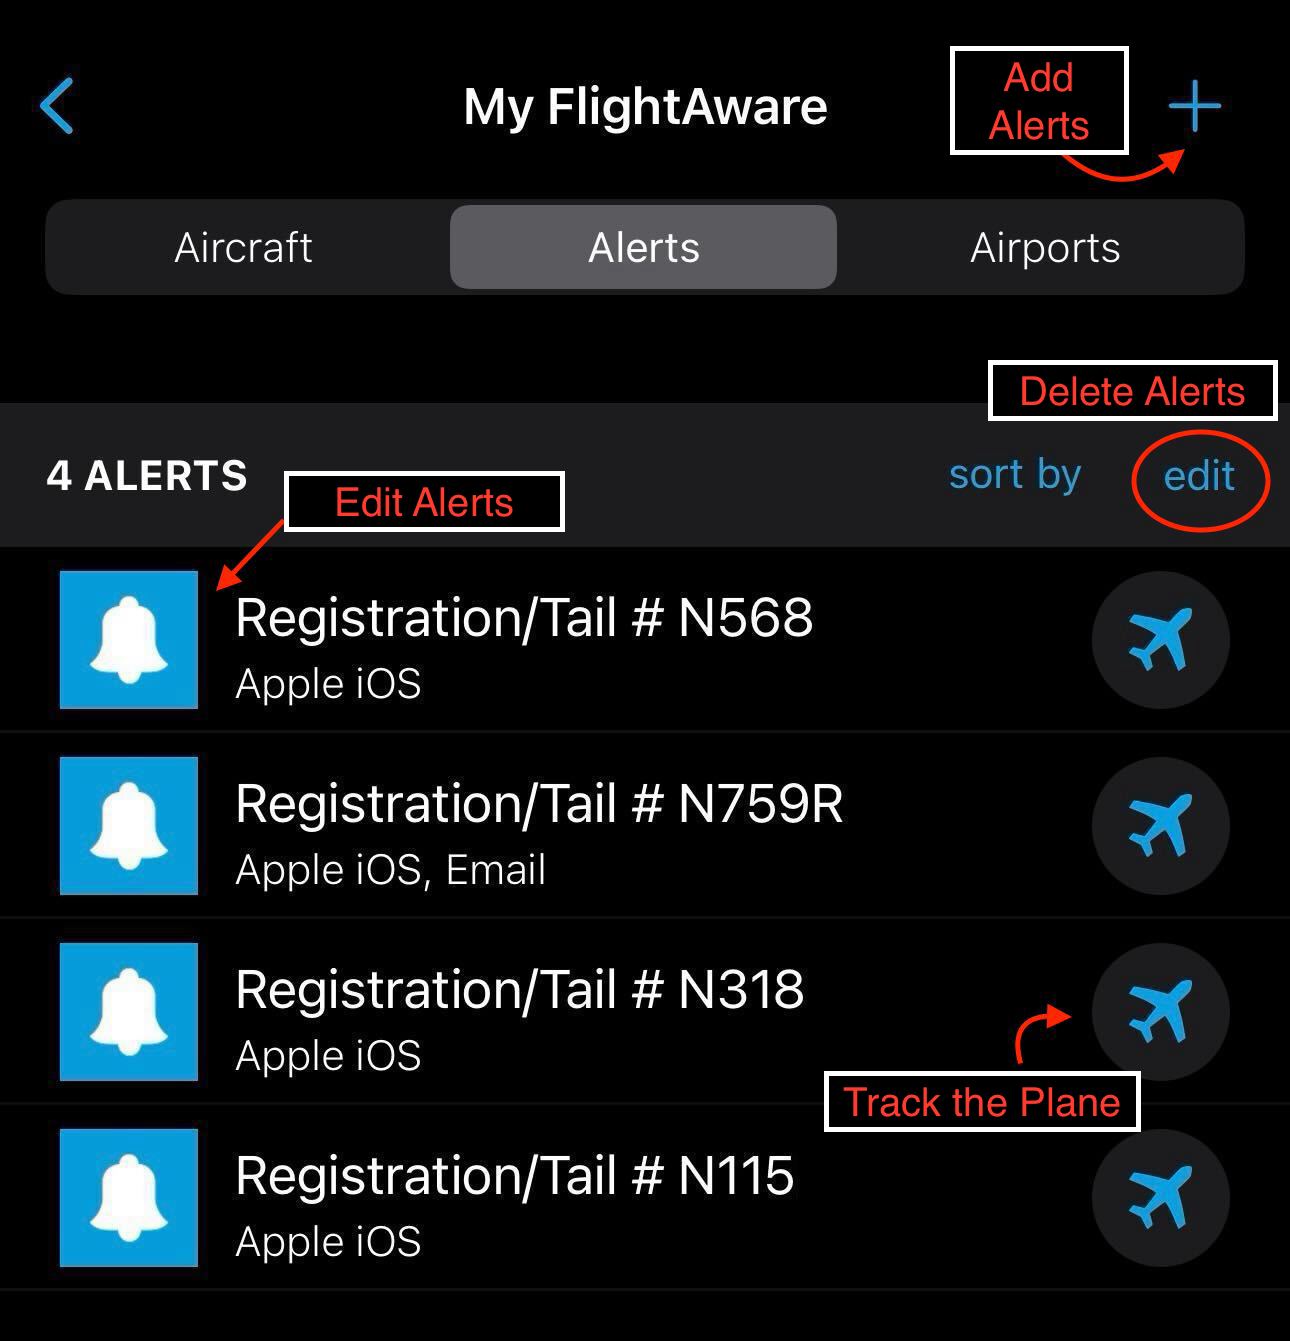
Task: Add a new alert with plus icon
Action: click(x=1195, y=106)
